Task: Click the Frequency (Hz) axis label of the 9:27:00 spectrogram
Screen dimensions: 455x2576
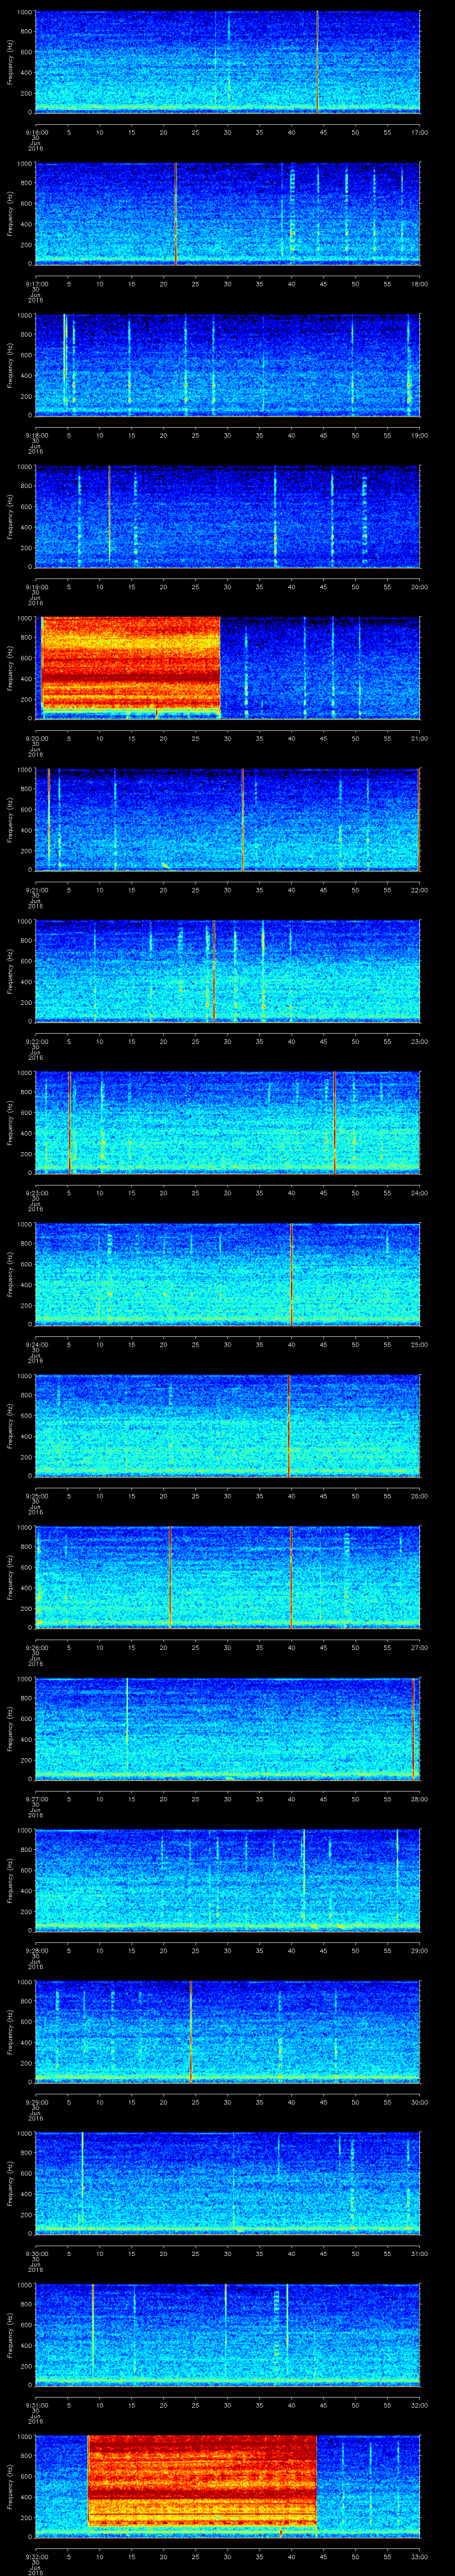Action: (10, 1728)
